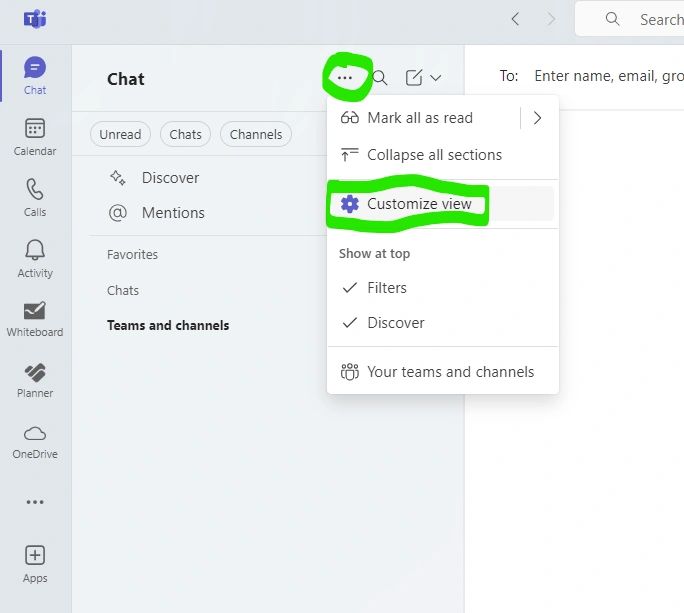Toggle the Unread filter chip
Screen dimensions: 684x613
coord(120,135)
